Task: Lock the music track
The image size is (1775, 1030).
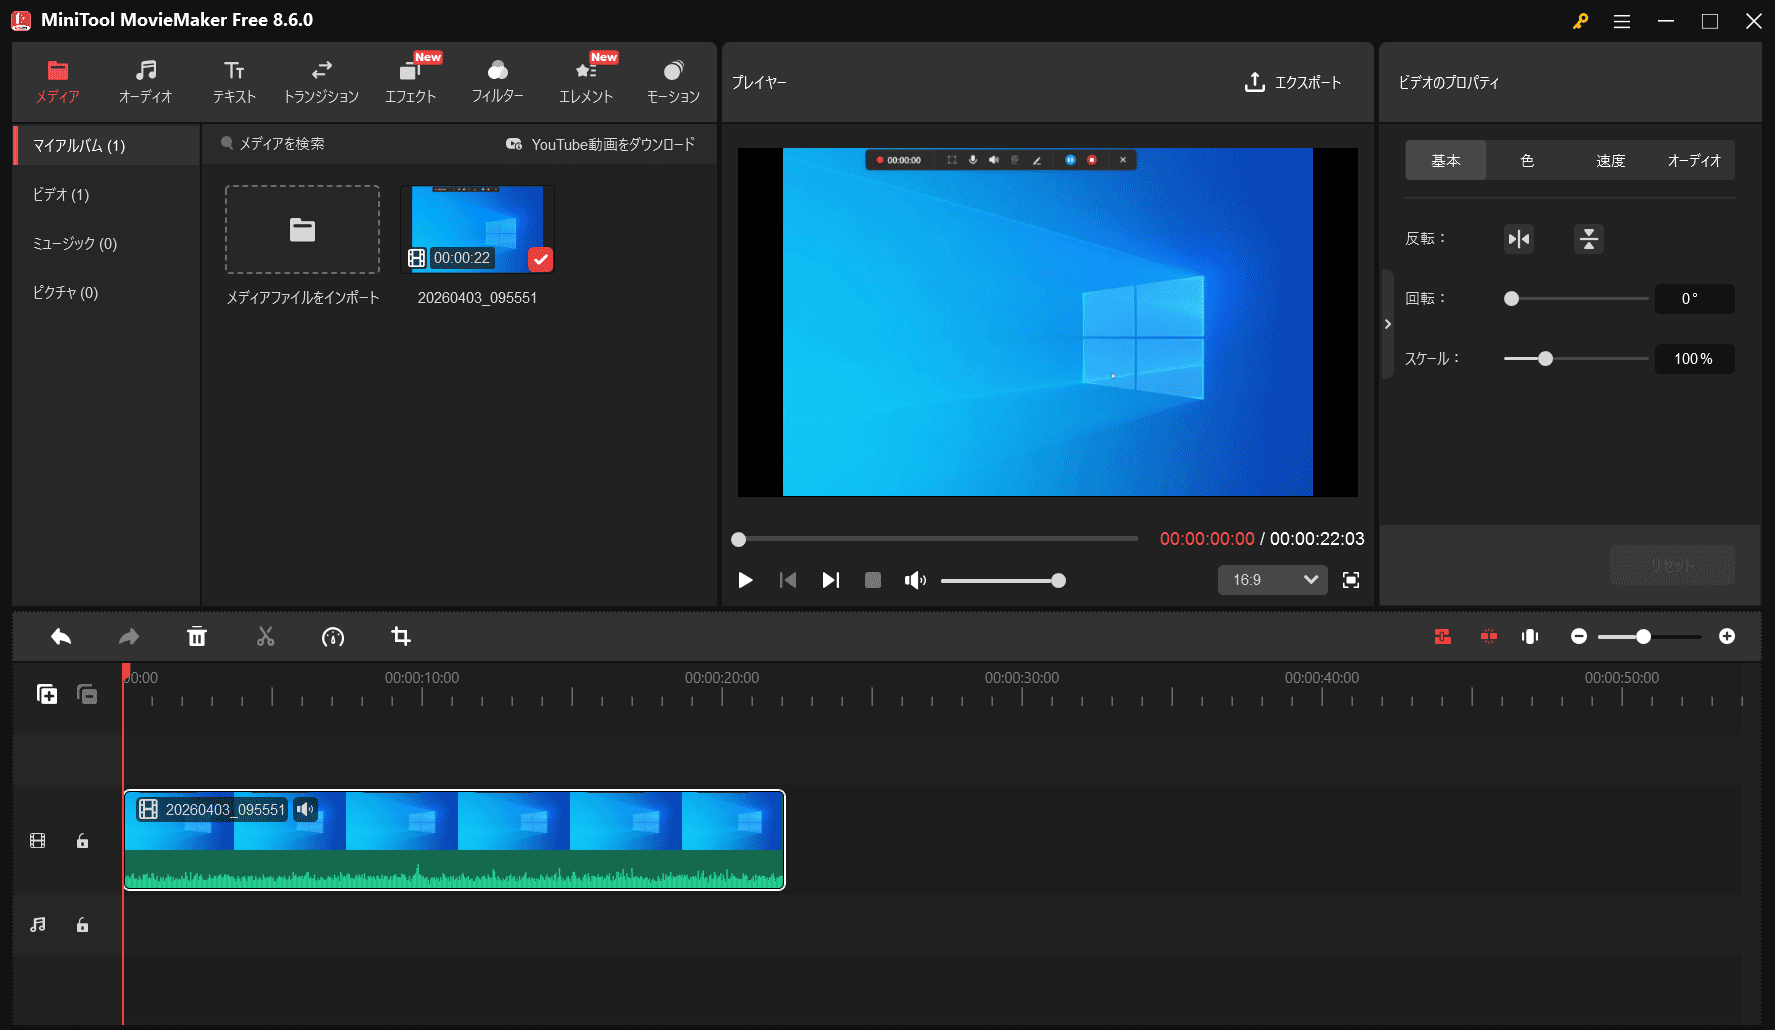Action: [x=82, y=924]
